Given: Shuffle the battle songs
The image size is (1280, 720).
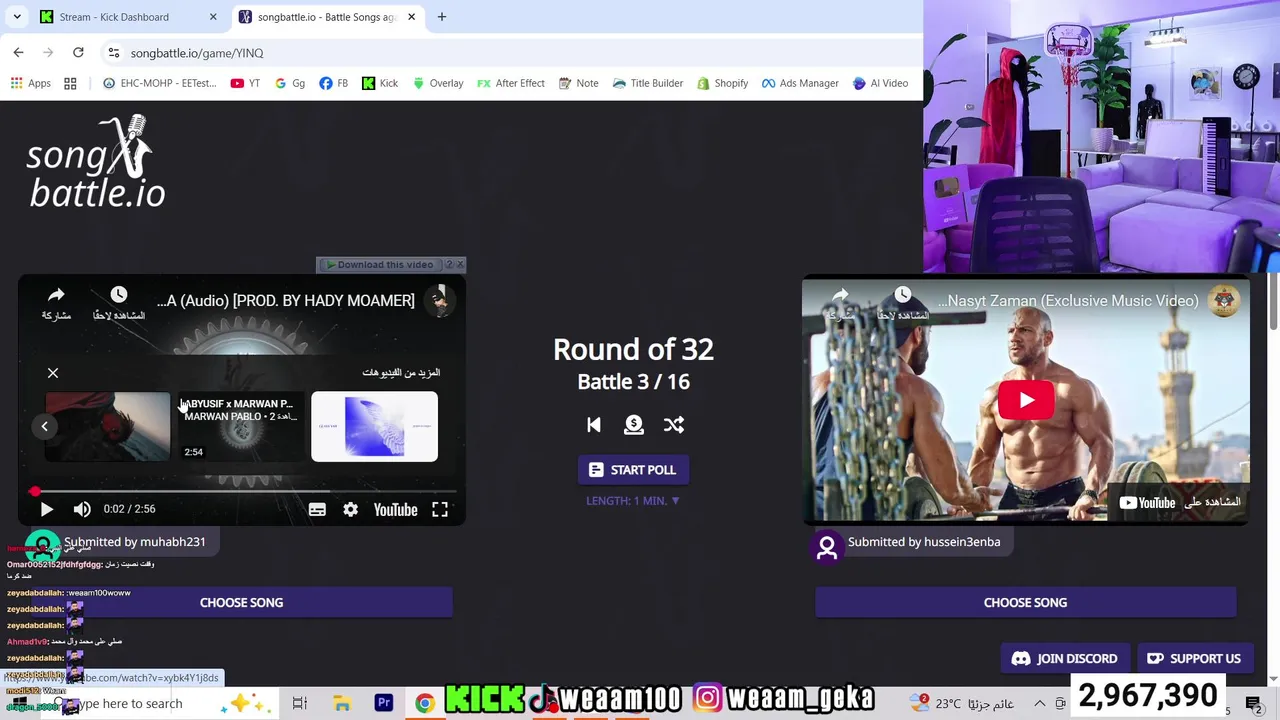Looking at the screenshot, I should pyautogui.click(x=674, y=425).
